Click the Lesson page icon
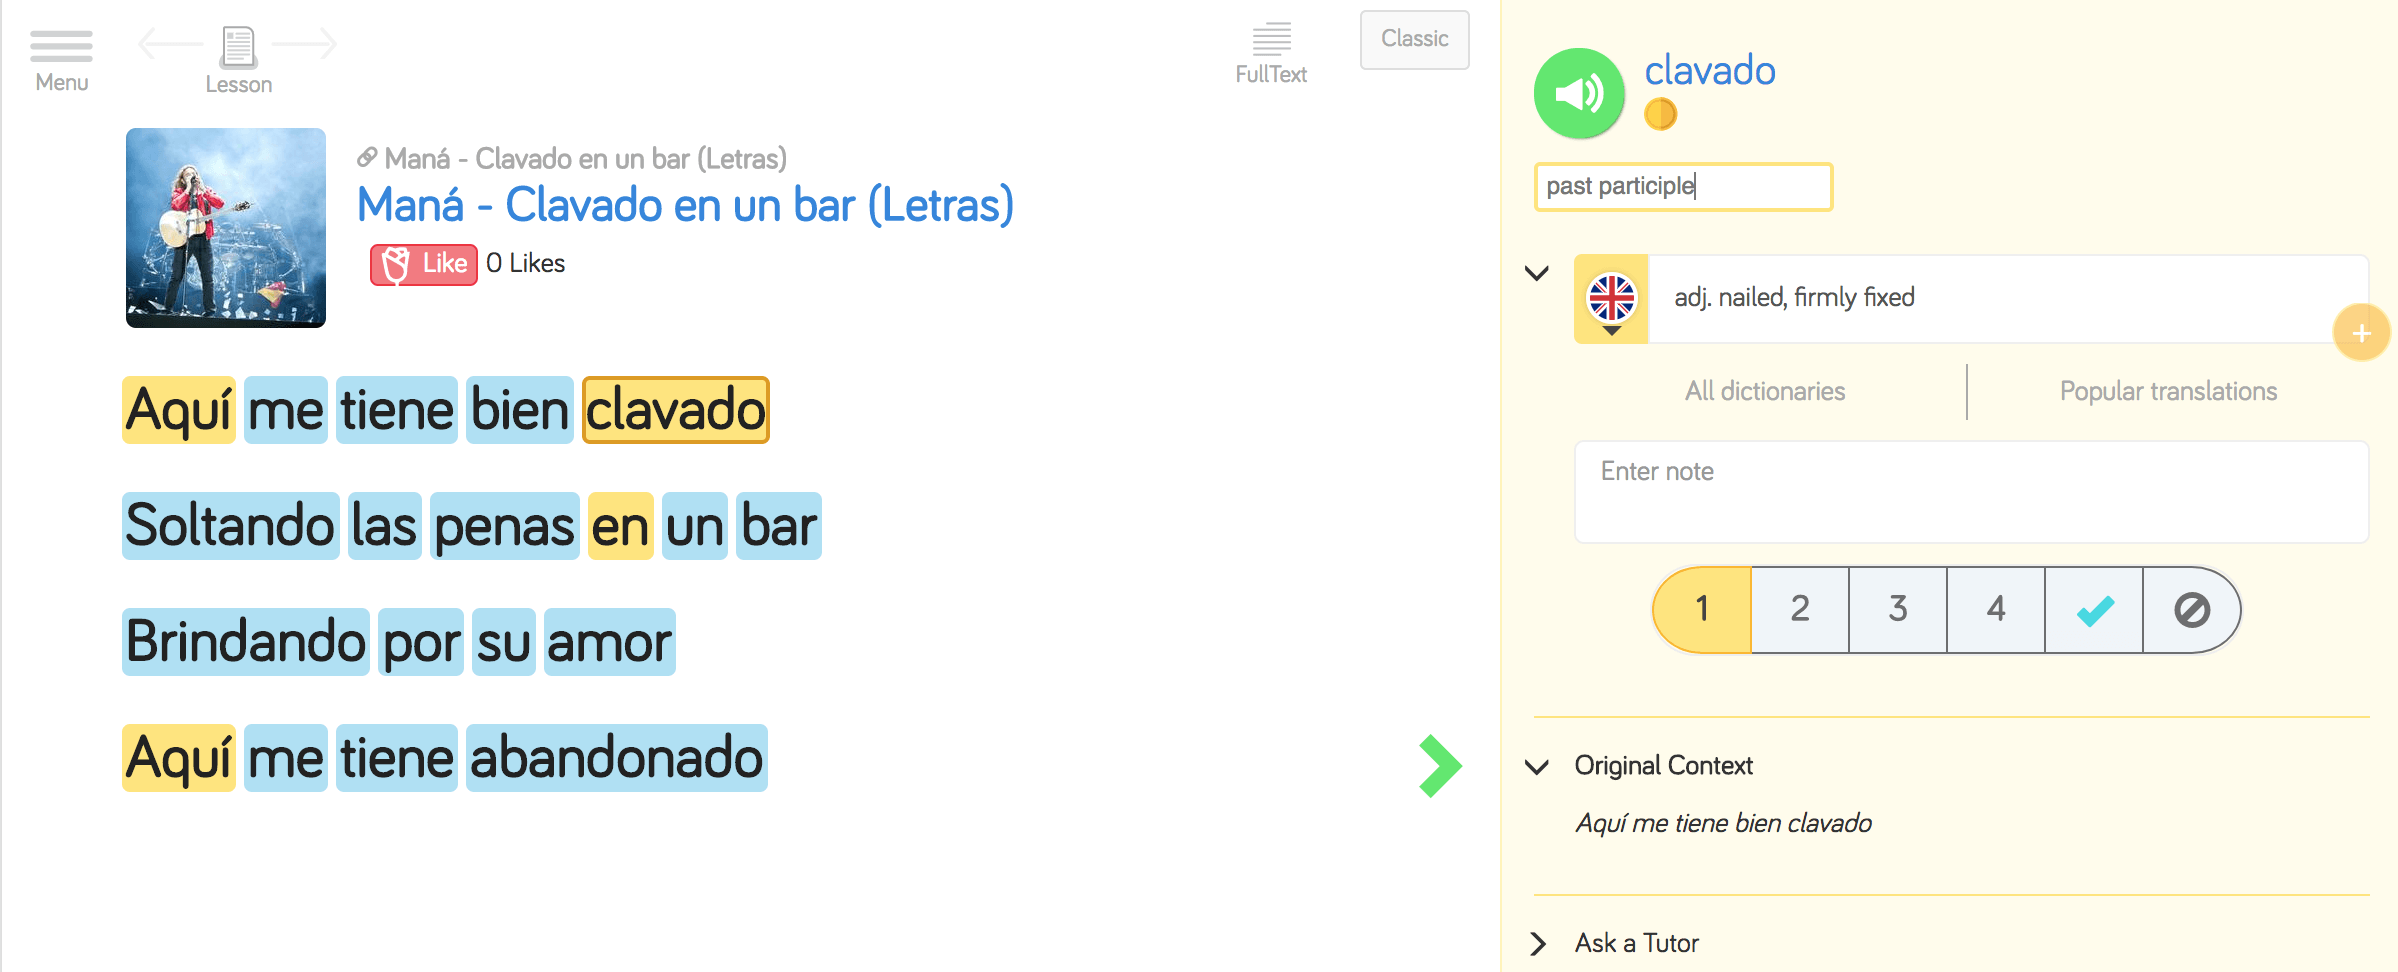This screenshot has height=972, width=2398. point(238,47)
